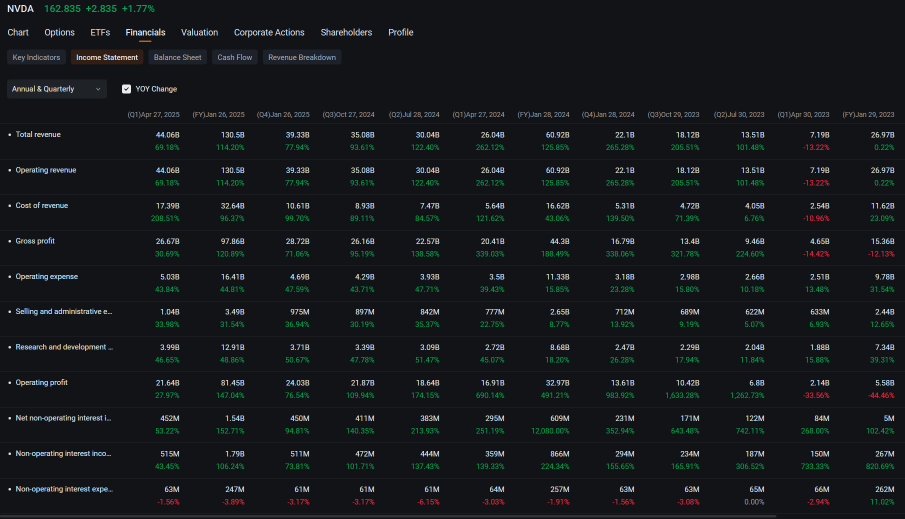Click the (Q3)Oct 29, 2023 column header
The height and width of the screenshot is (519, 905).
click(x=674, y=115)
